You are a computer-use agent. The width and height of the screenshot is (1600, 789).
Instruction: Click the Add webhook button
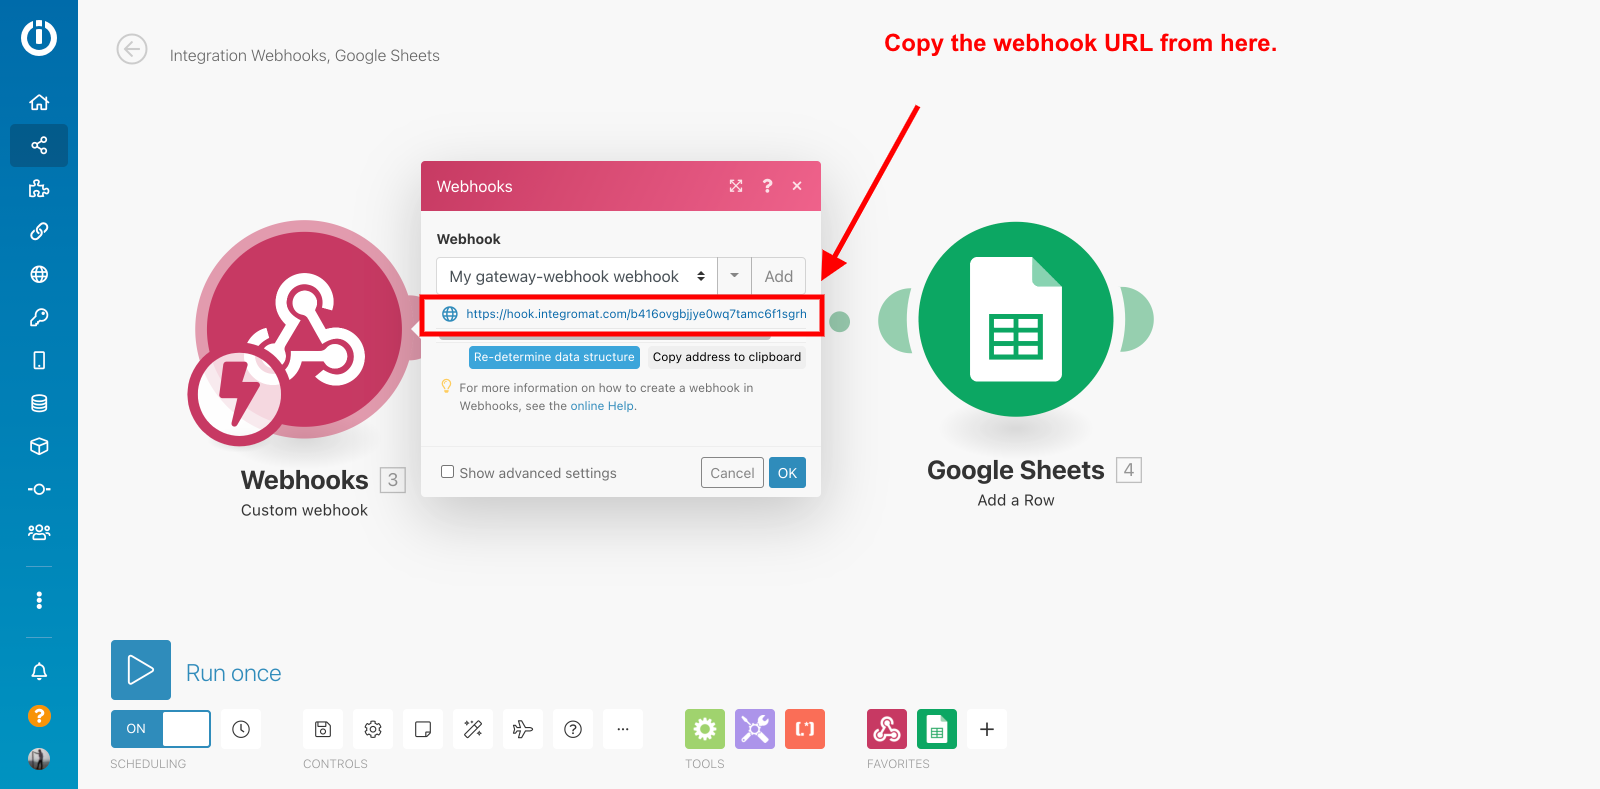click(779, 276)
